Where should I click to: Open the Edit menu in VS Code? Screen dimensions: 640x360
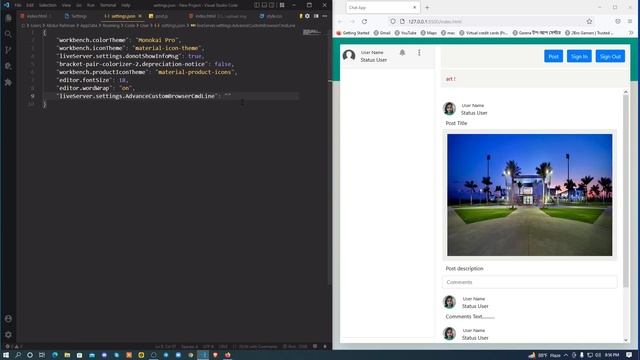coord(30,5)
